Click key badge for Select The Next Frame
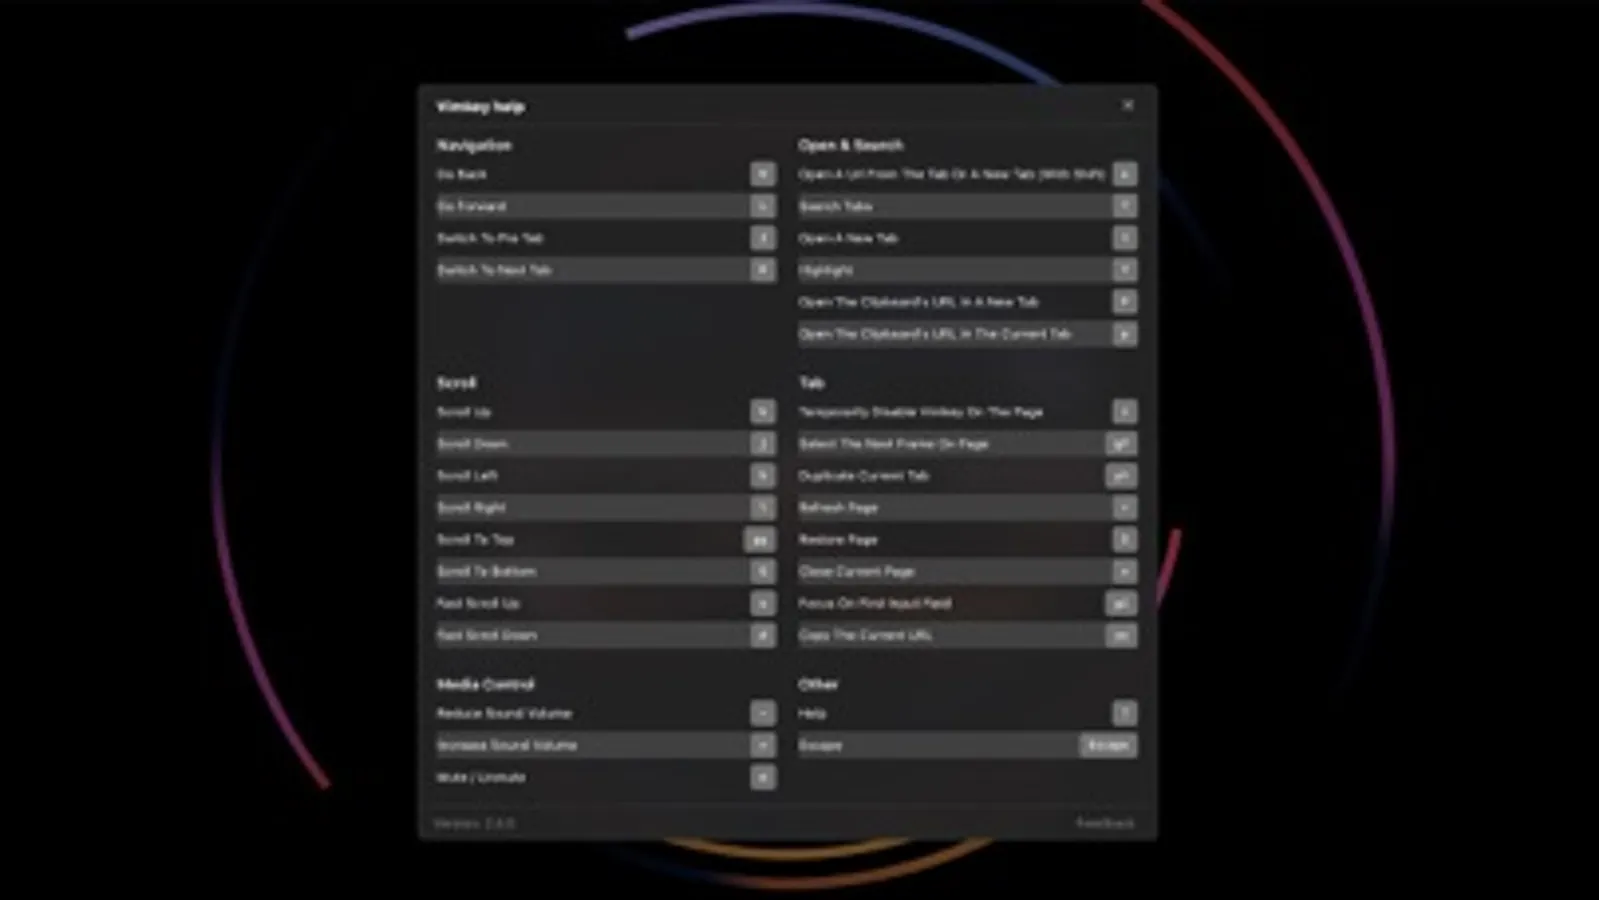 [1120, 444]
